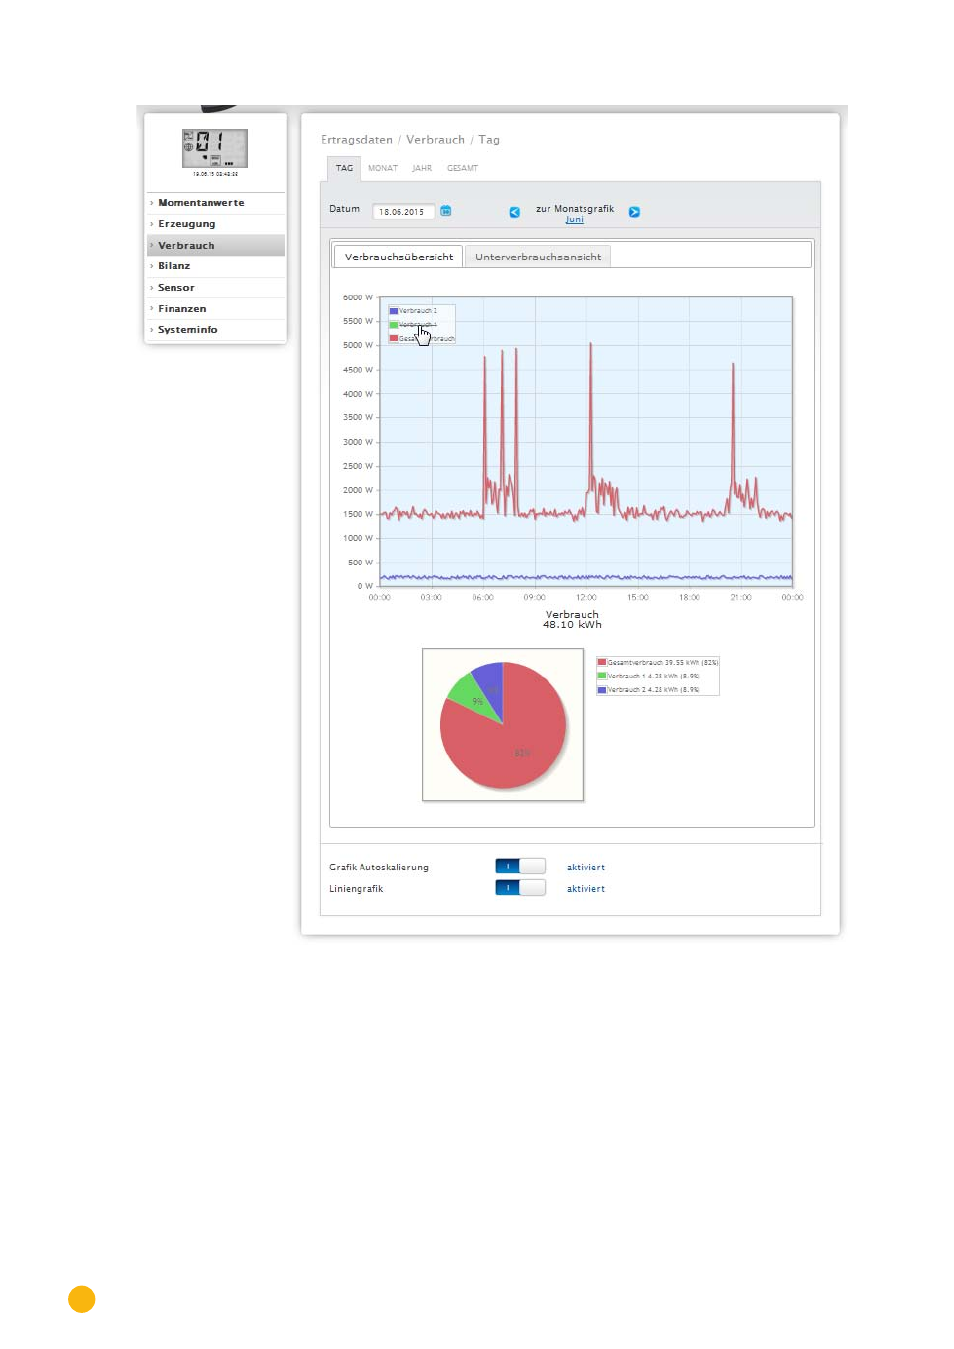Expand the Bilanz menu entry
Screen dimensions: 954x1349
click(216, 266)
